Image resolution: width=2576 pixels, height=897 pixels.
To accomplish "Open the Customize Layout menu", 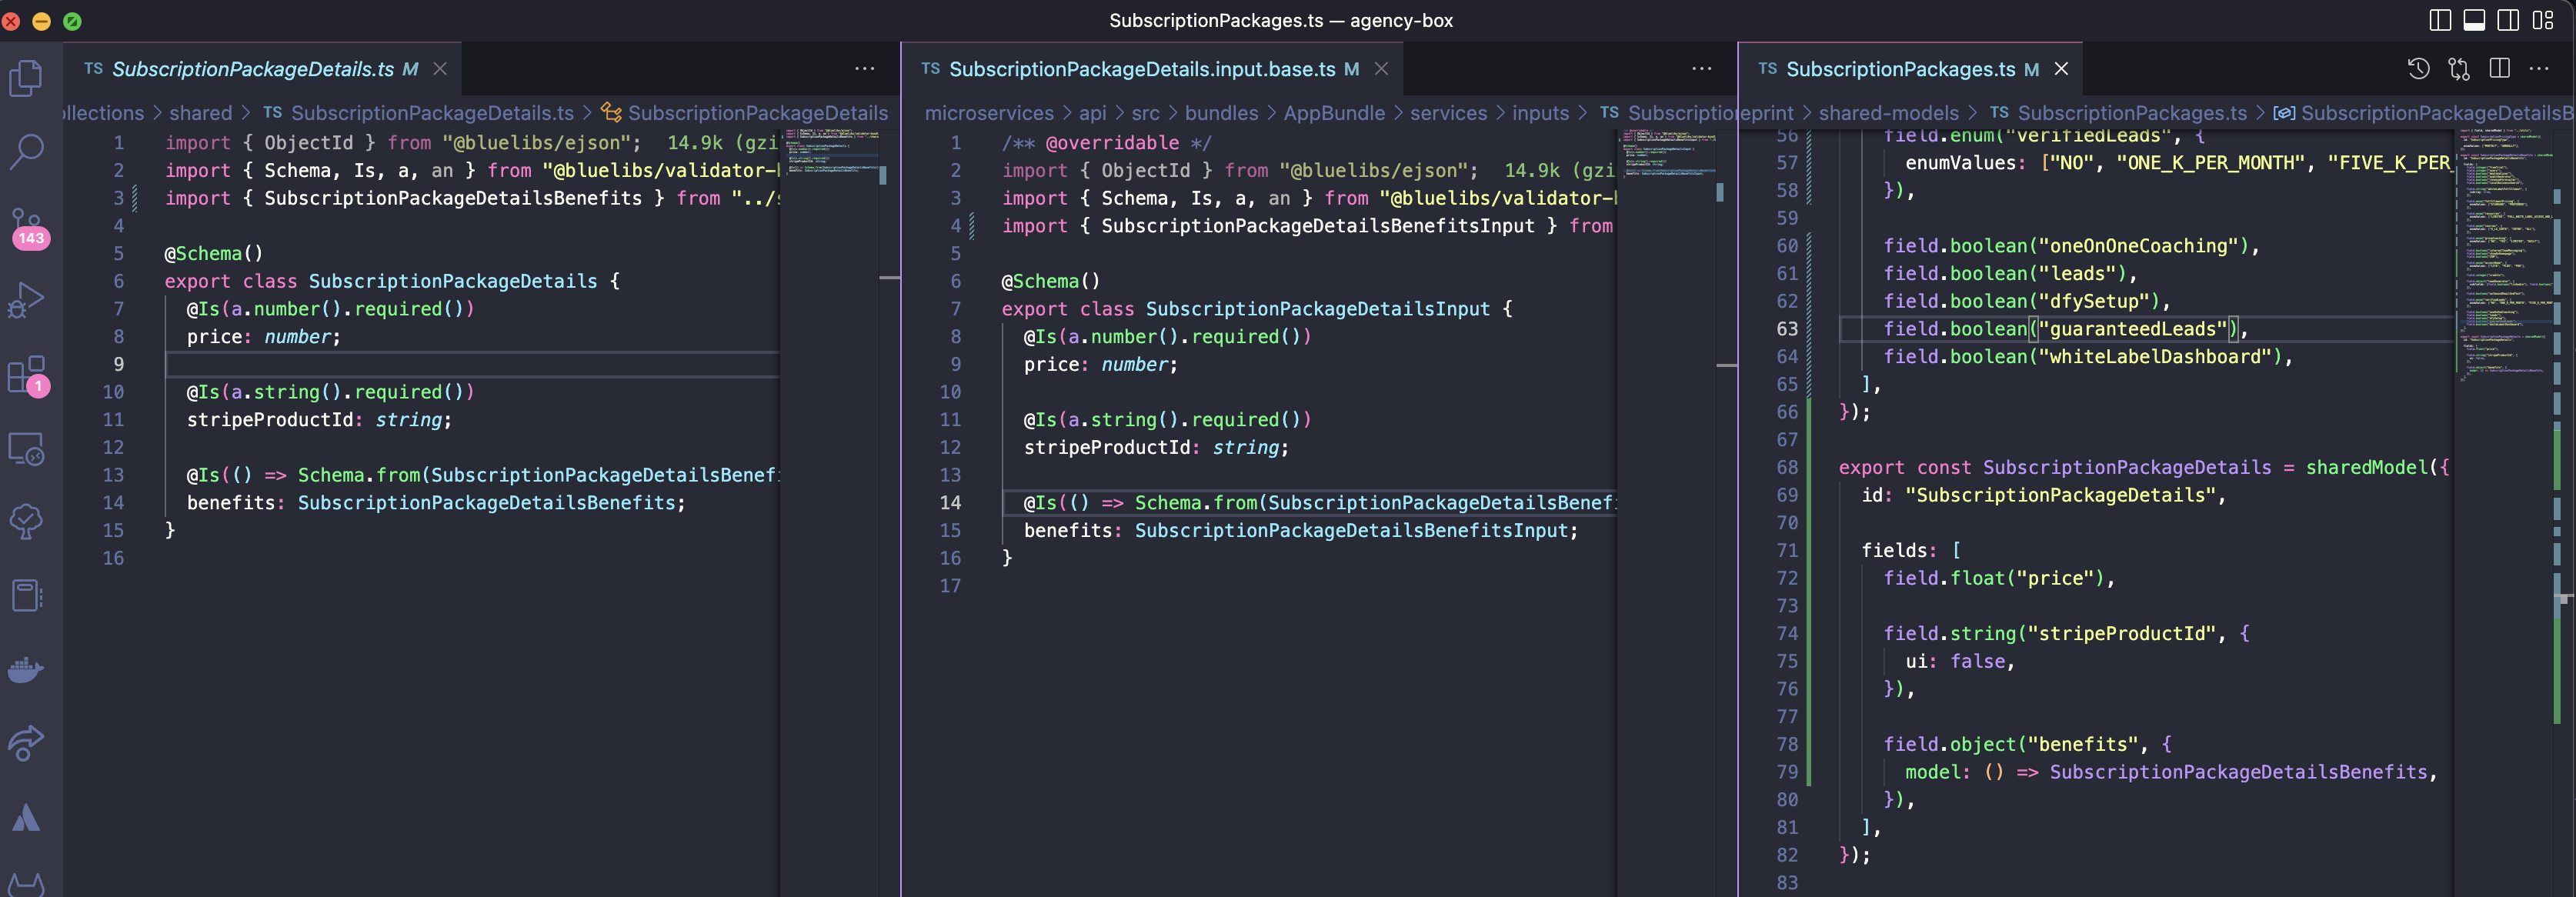I will (2545, 20).
